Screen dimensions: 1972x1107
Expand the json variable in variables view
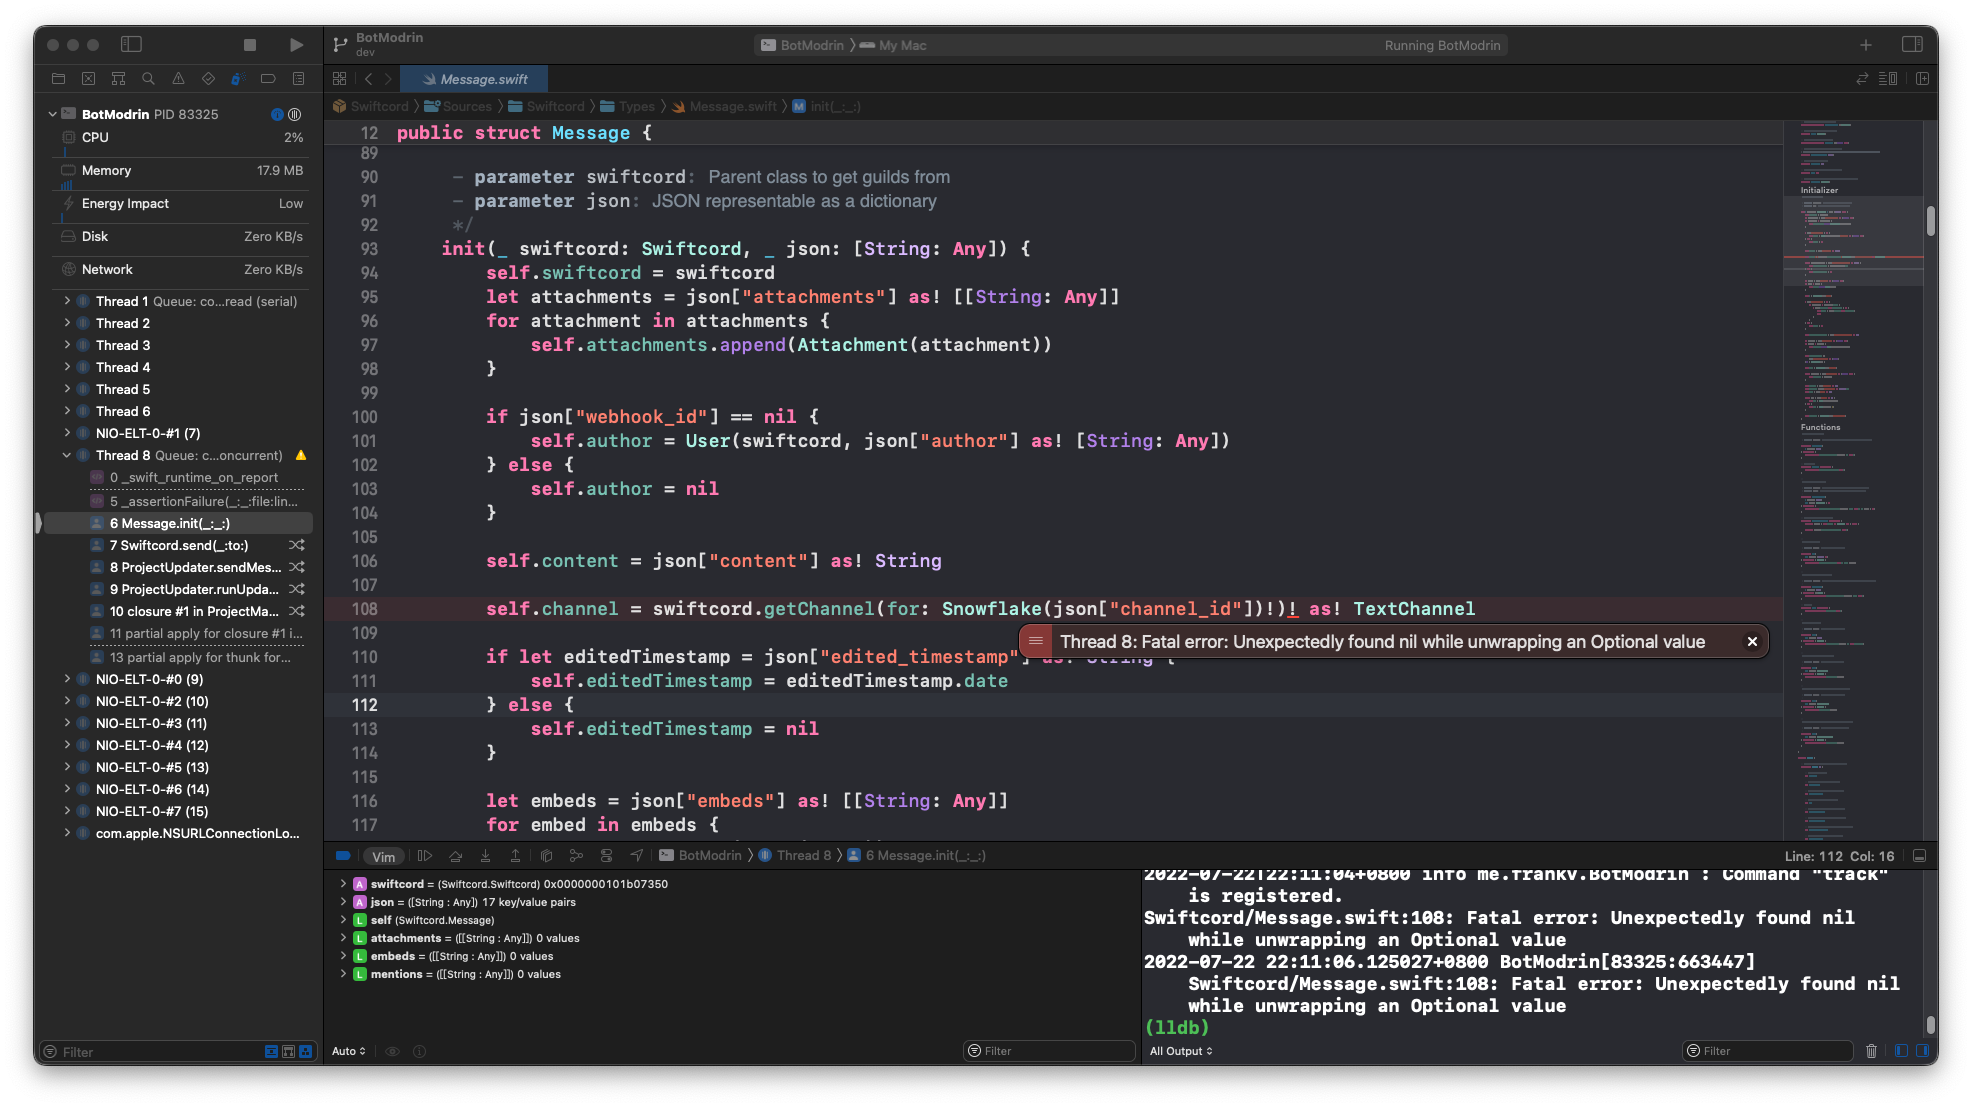(x=343, y=902)
